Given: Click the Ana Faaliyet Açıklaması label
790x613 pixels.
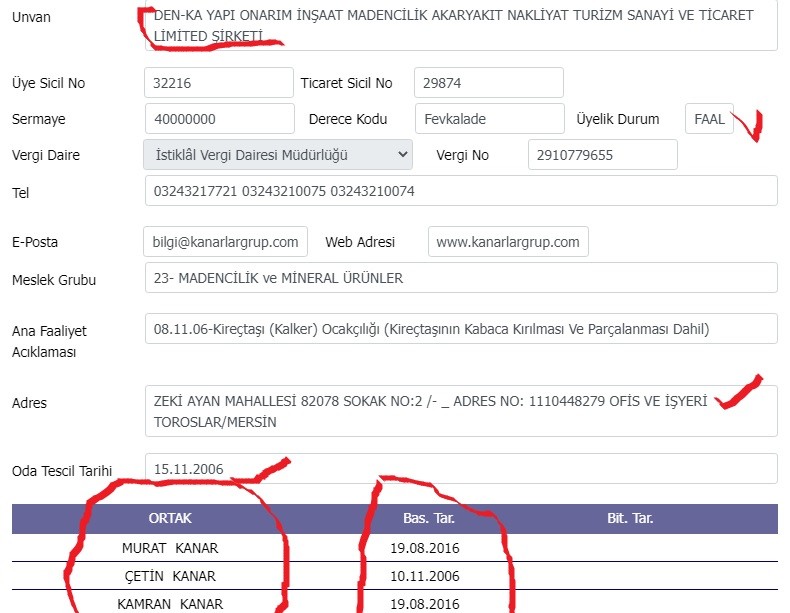Looking at the screenshot, I should click(x=49, y=342).
